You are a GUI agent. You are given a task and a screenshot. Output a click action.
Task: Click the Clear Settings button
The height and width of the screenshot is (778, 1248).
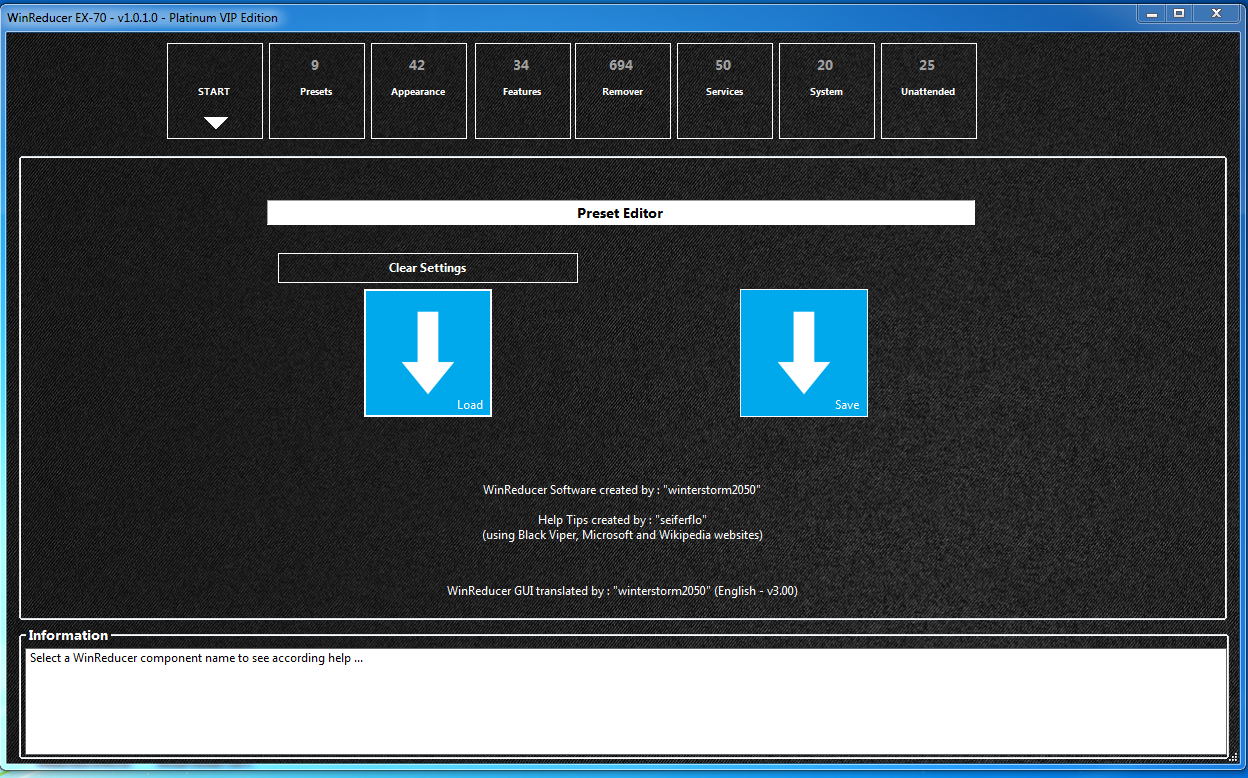(427, 268)
